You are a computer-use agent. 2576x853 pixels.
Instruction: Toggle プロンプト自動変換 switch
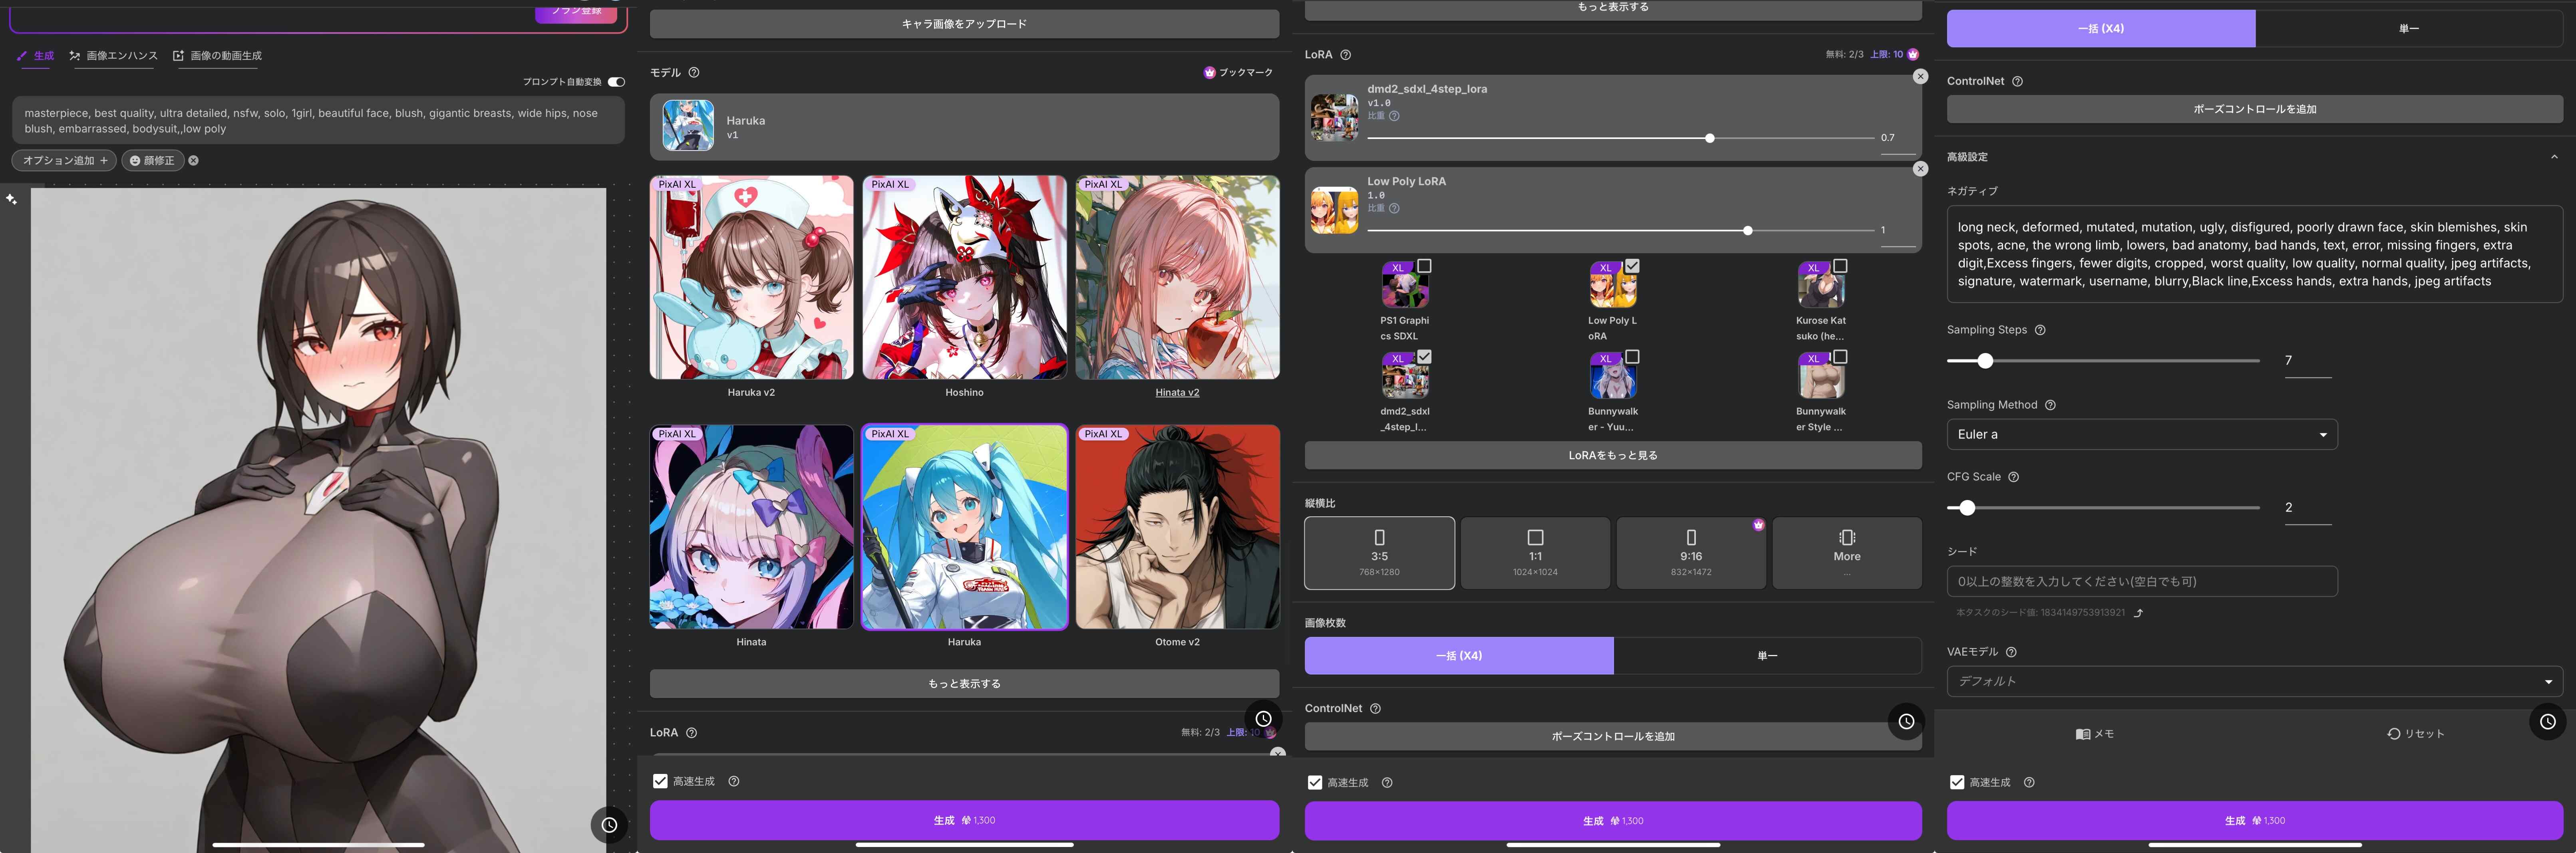point(616,82)
